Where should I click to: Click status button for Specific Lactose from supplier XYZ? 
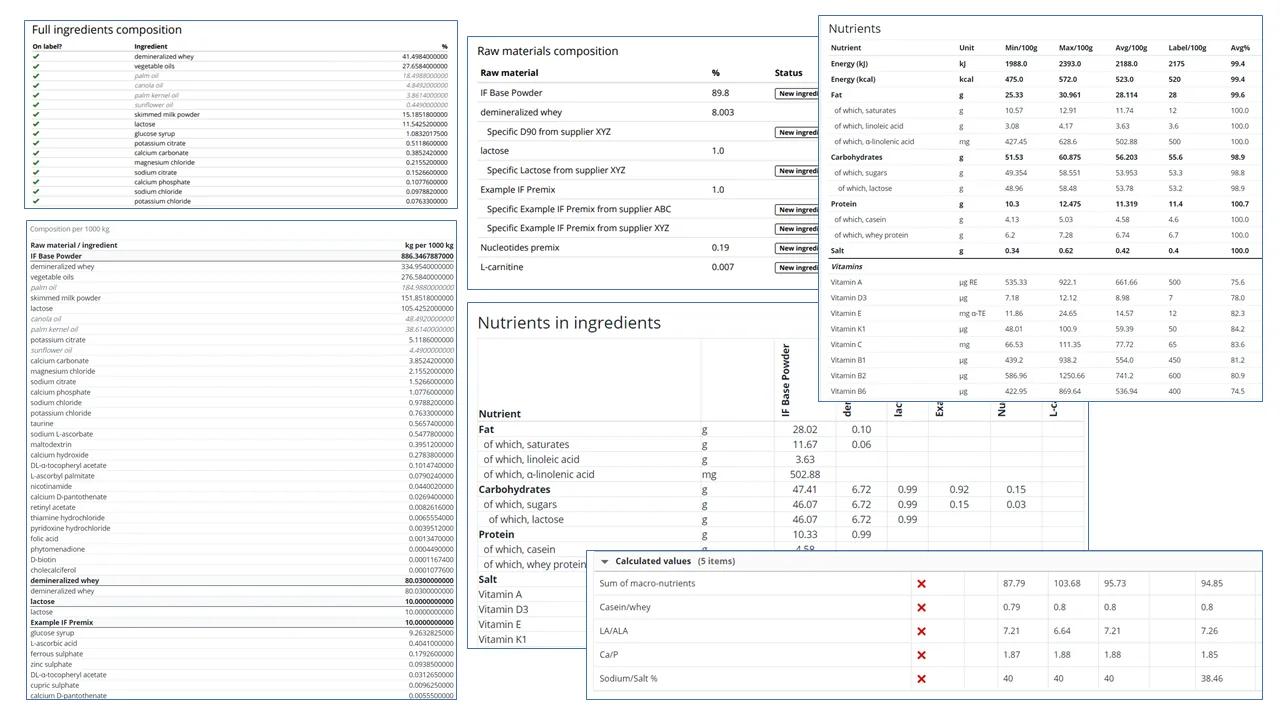point(797,171)
